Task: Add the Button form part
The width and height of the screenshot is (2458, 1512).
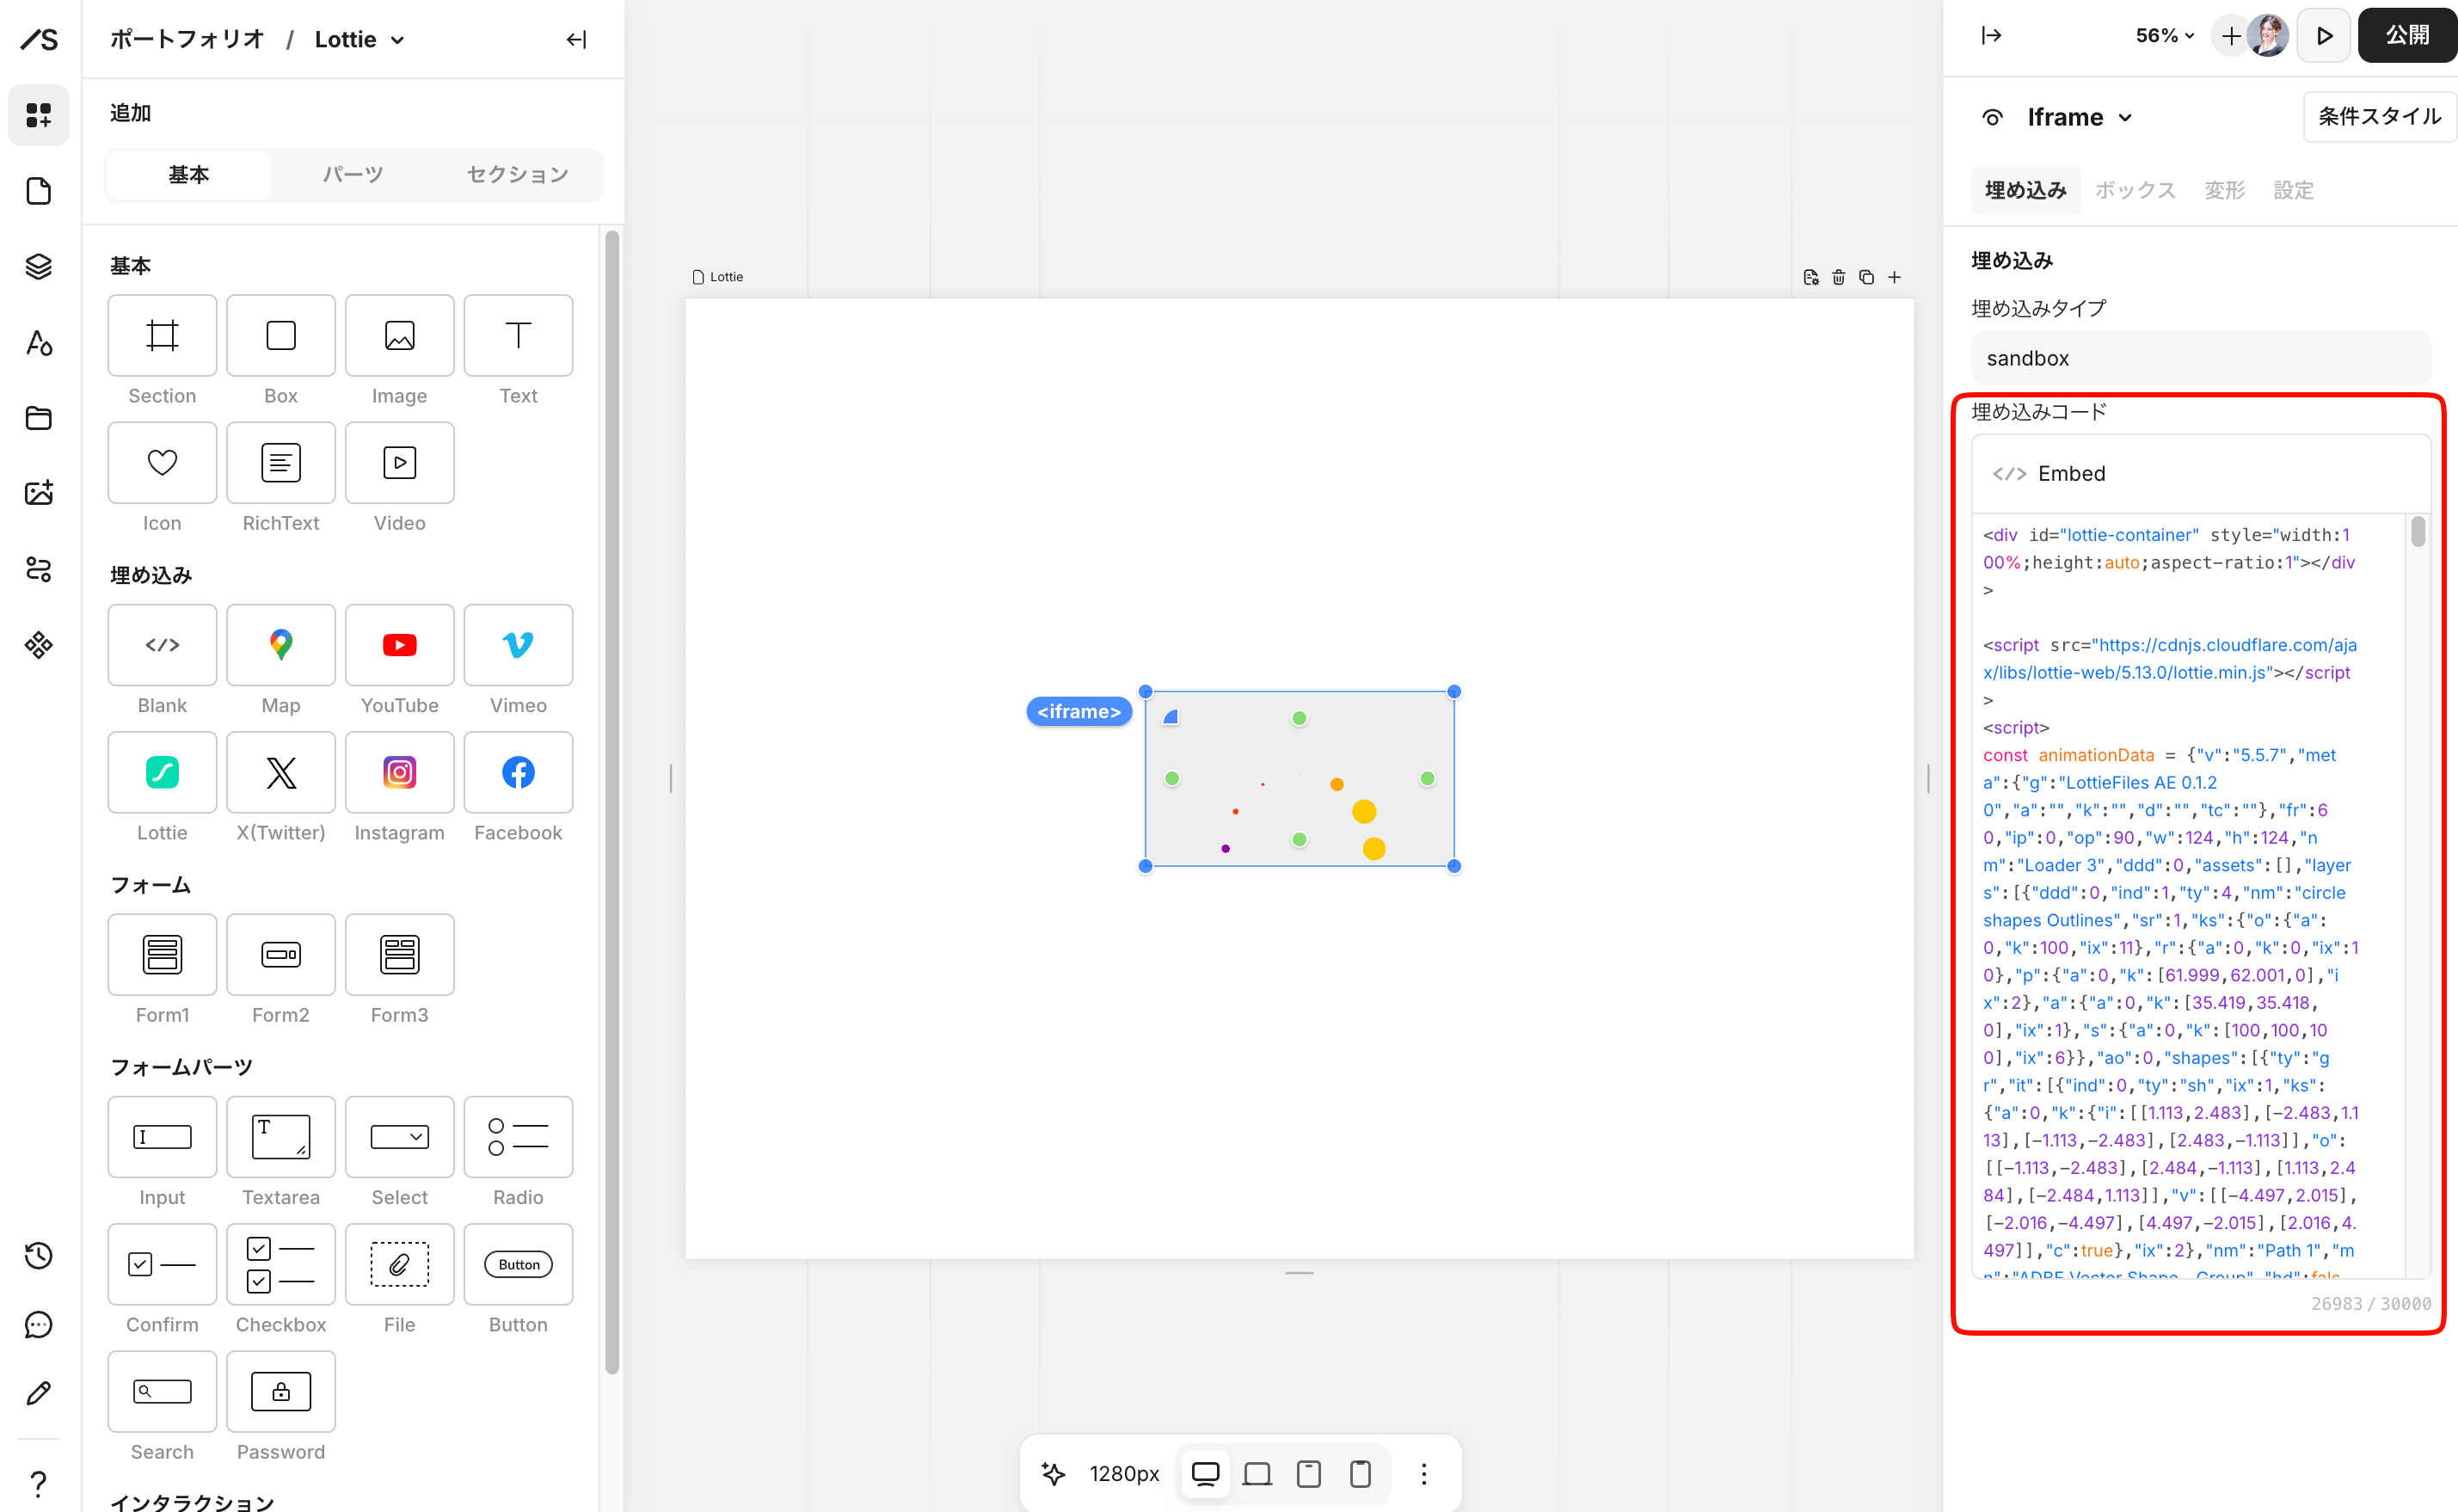Action: tap(519, 1264)
